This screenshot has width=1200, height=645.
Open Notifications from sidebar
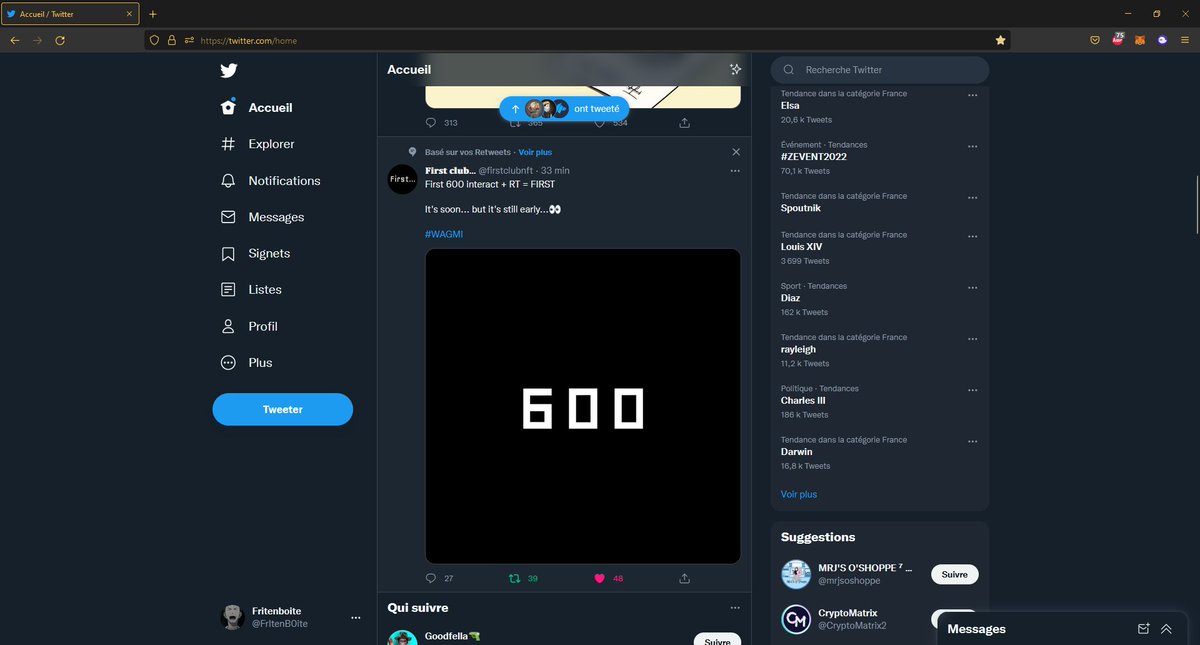click(270, 181)
